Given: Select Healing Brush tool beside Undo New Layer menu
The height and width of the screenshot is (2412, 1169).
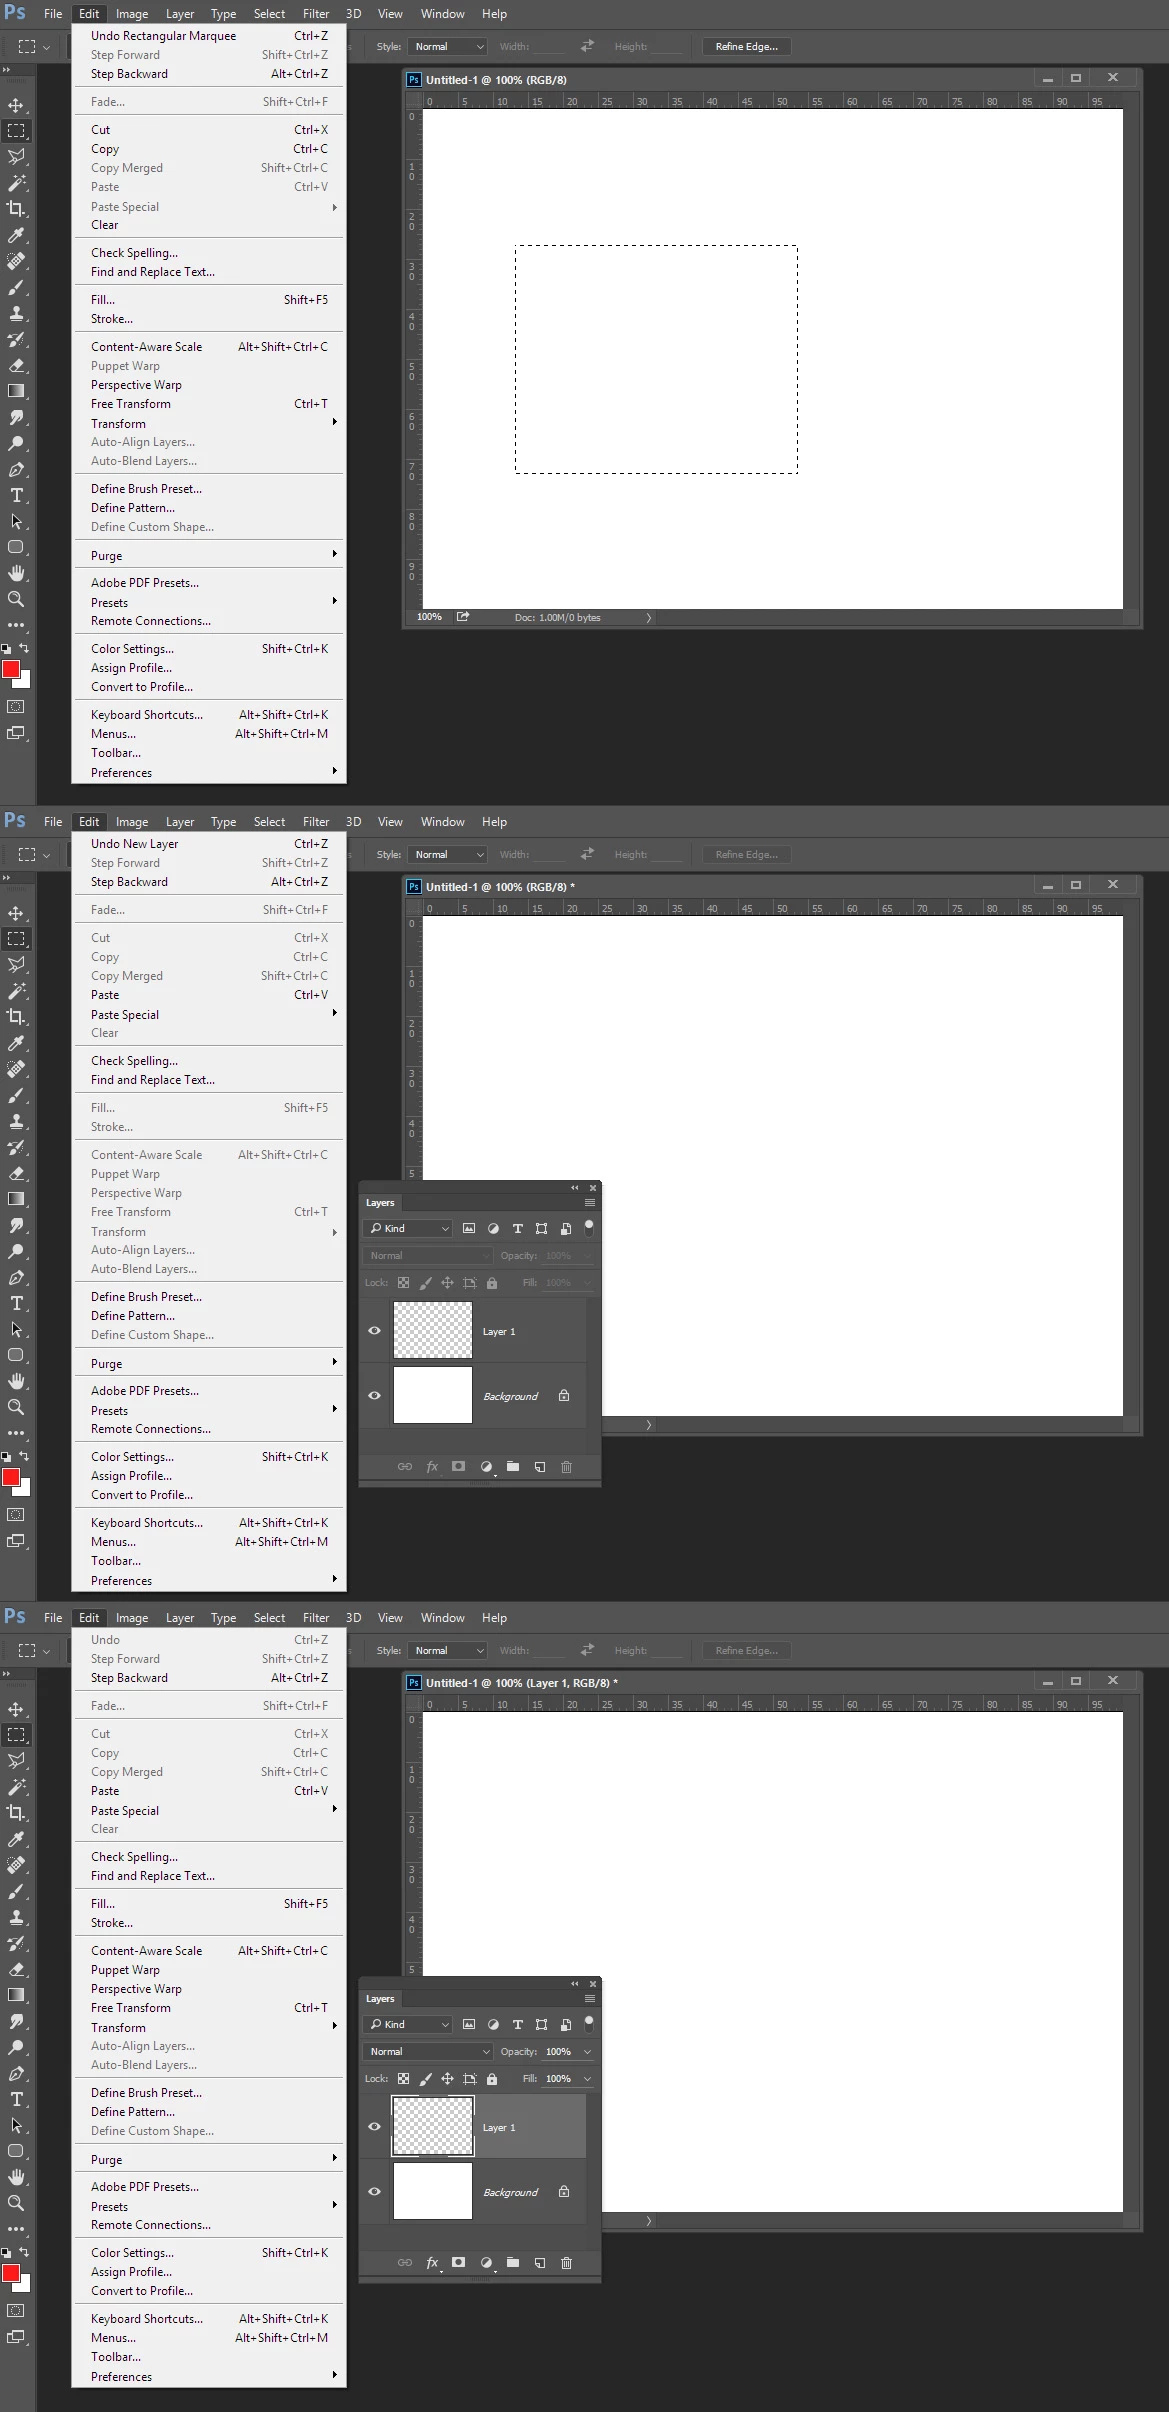Looking at the screenshot, I should 16,1069.
